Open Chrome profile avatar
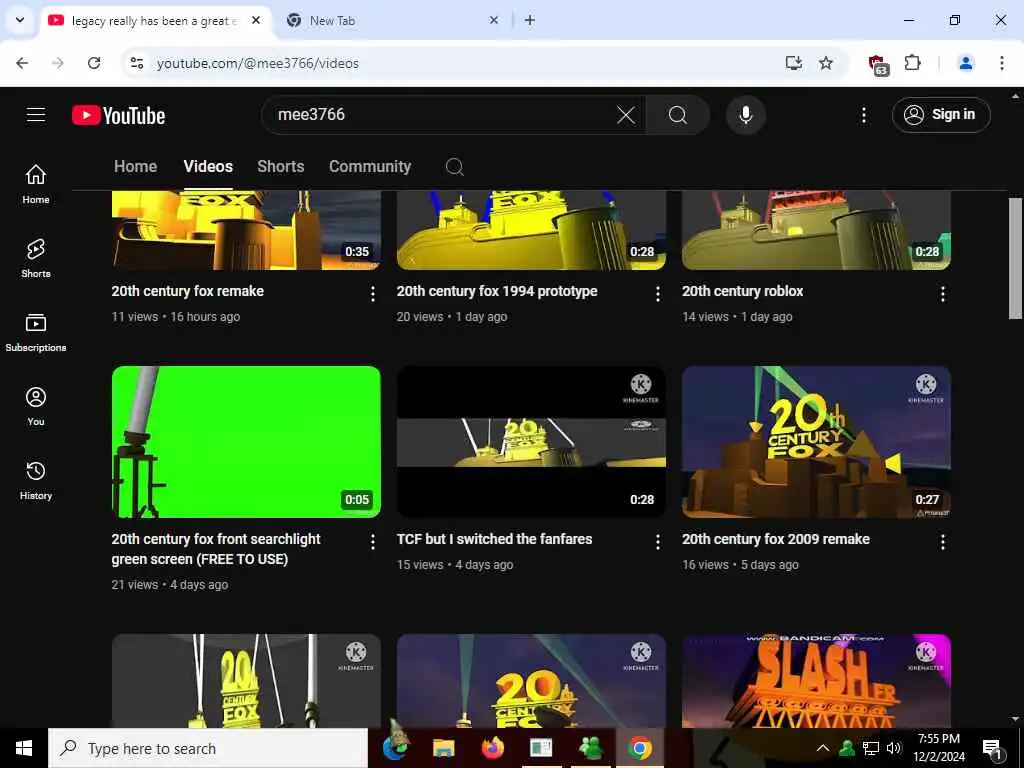Image resolution: width=1024 pixels, height=768 pixels. tap(965, 63)
